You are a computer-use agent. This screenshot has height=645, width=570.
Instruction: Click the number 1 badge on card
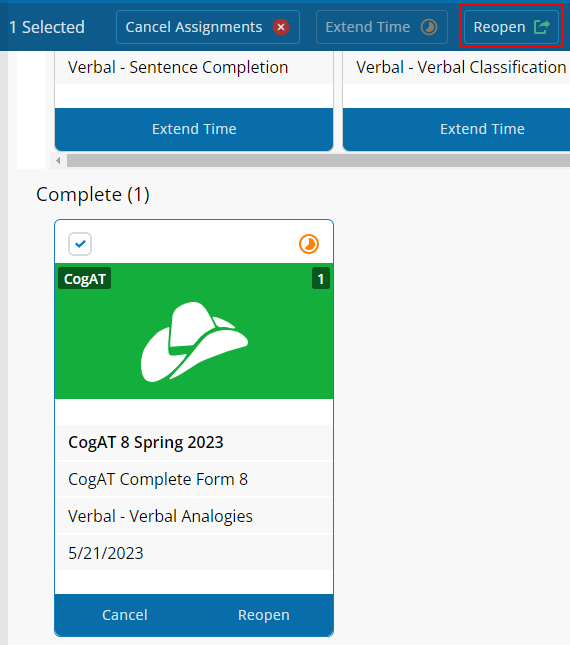(321, 278)
